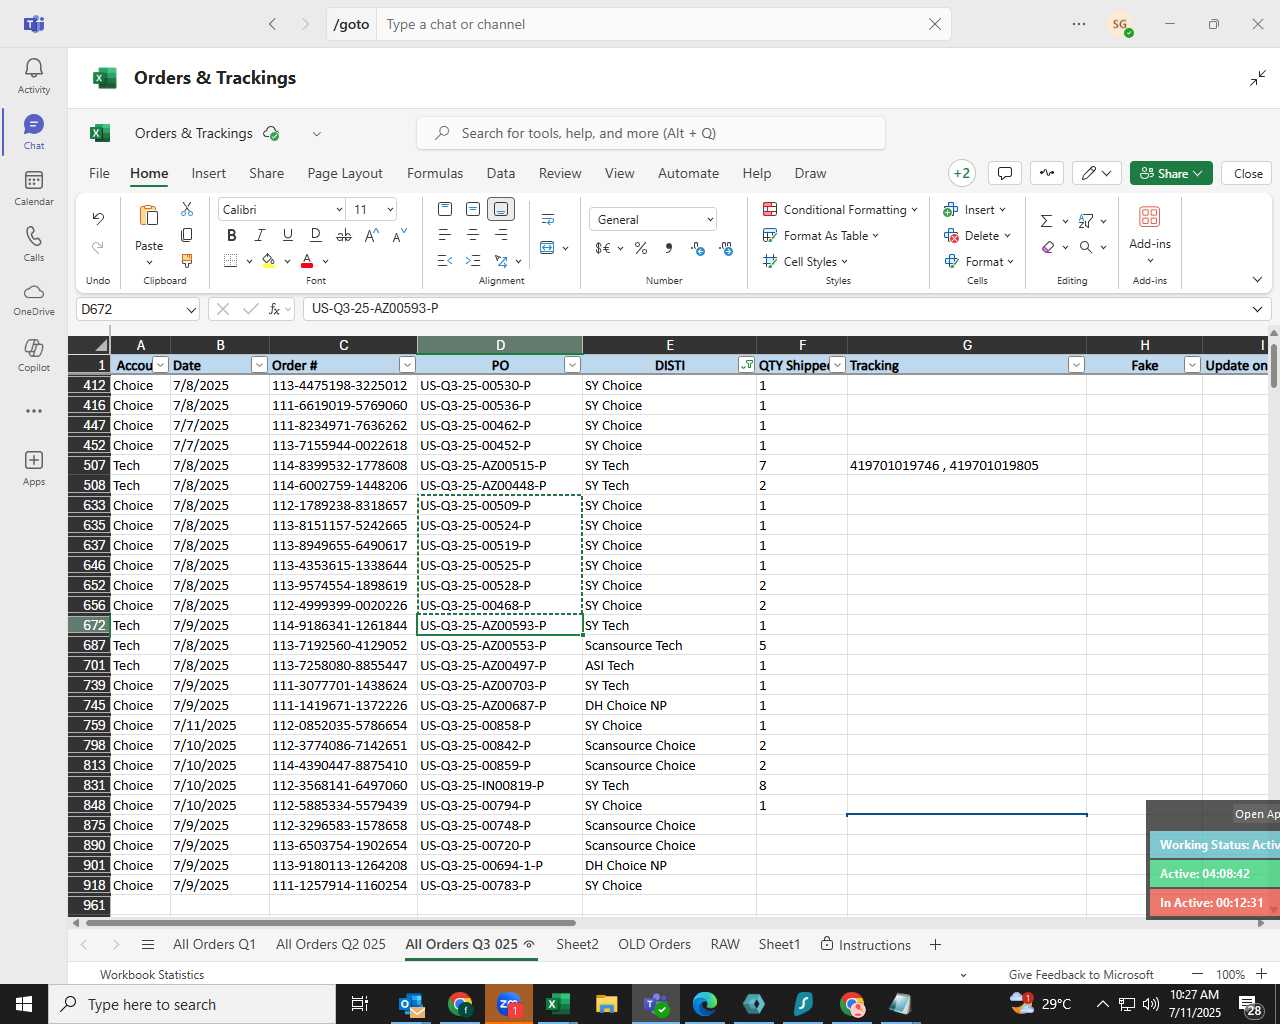Toggle Center horizontal alignment
The image size is (1280, 1024).
tap(473, 235)
